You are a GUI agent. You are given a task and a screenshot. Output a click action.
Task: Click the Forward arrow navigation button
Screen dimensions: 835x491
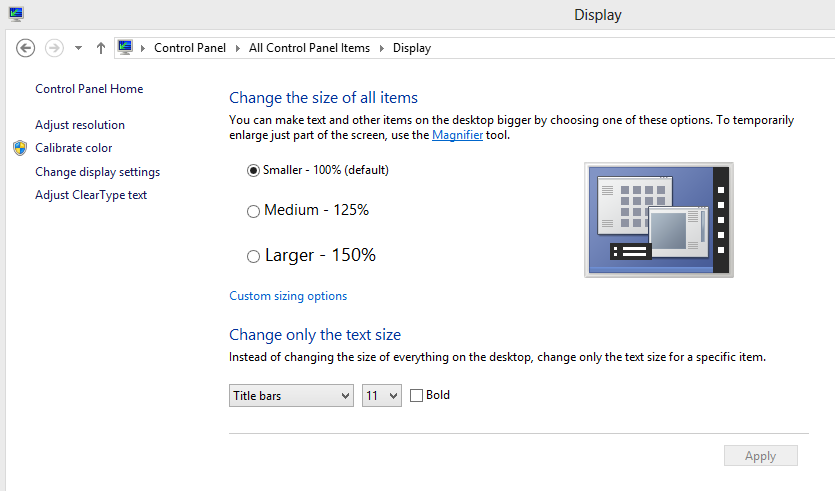point(54,48)
